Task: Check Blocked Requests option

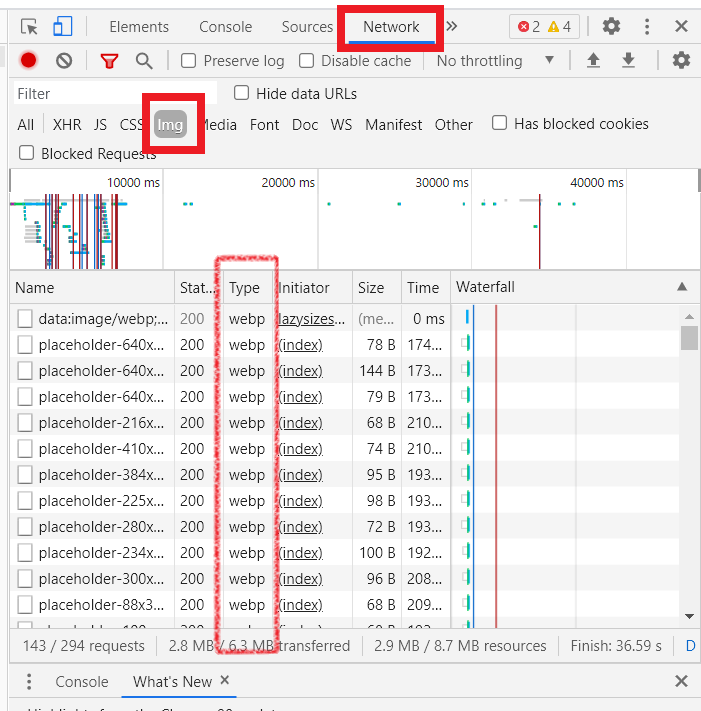Action: pyautogui.click(x=26, y=153)
